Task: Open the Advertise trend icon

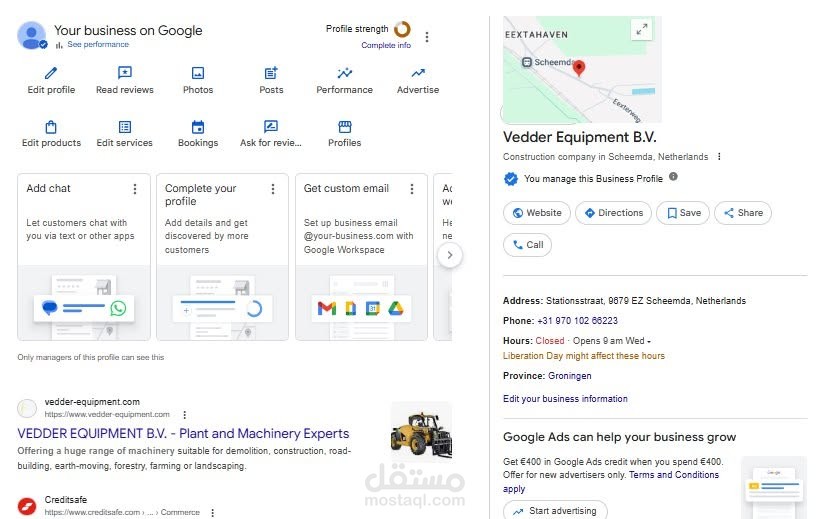Action: tap(418, 73)
